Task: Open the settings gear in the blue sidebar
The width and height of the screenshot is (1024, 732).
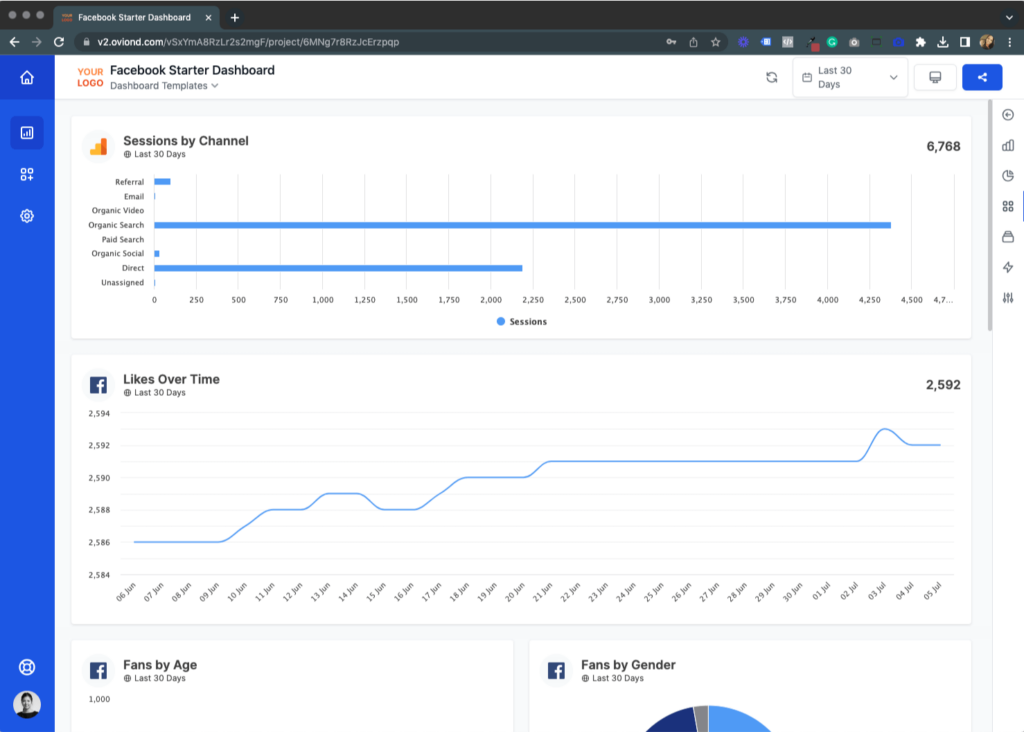Action: pyautogui.click(x=27, y=216)
